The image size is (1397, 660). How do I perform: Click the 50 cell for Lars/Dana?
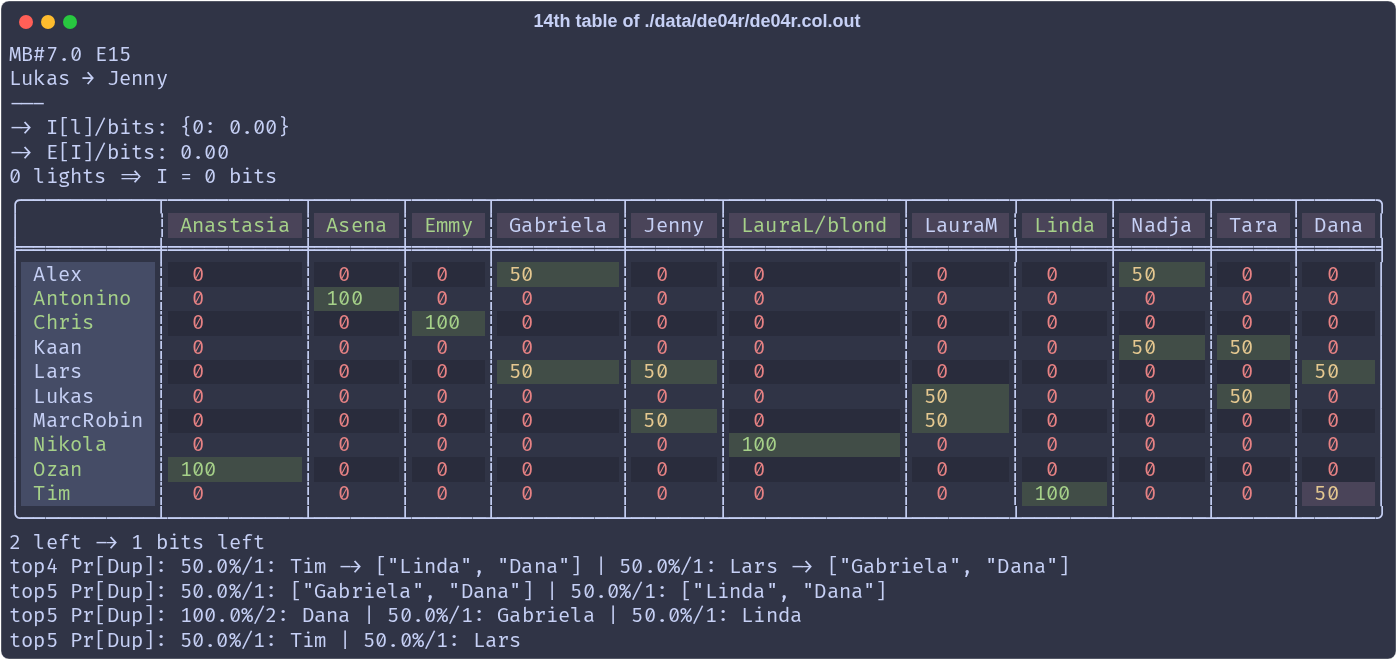point(1338,371)
